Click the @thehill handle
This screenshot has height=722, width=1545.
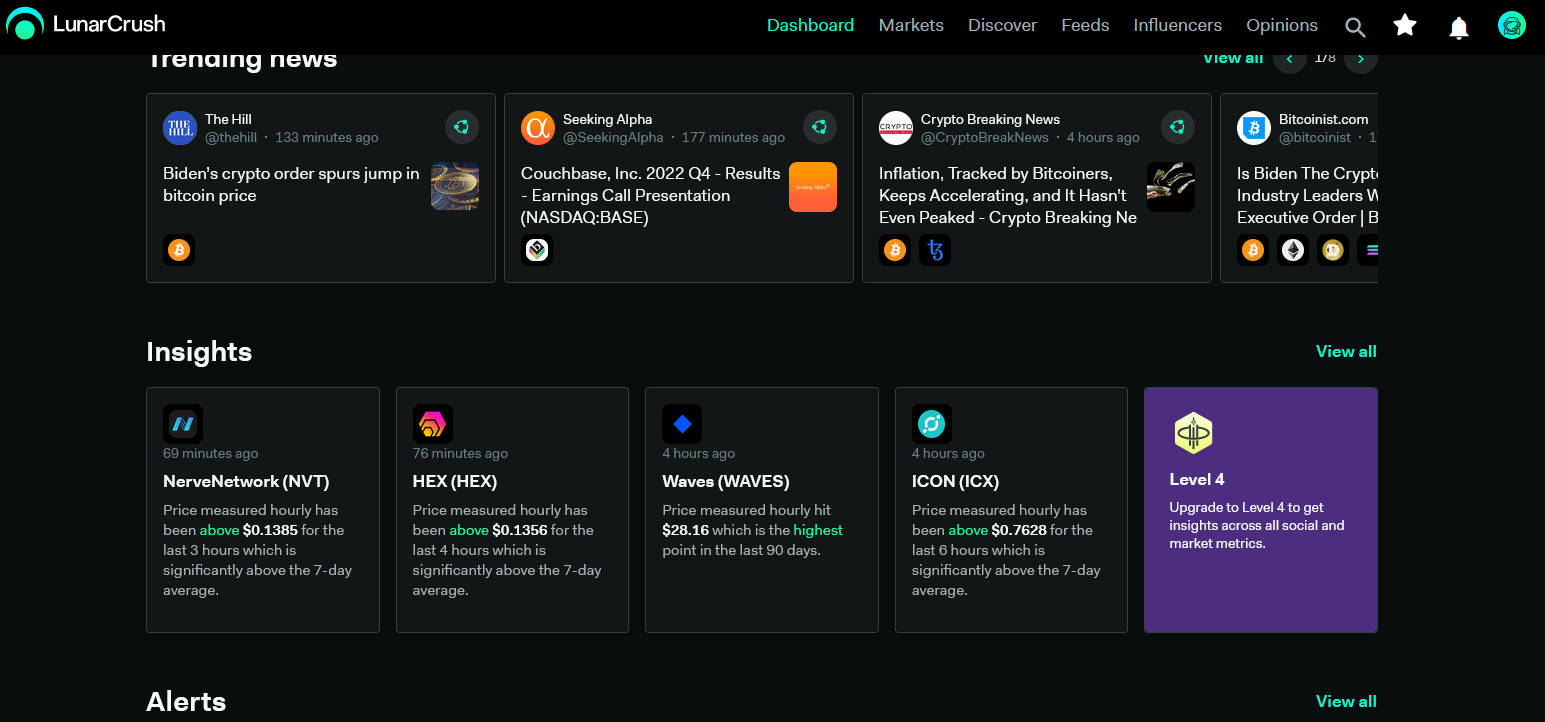(x=231, y=138)
